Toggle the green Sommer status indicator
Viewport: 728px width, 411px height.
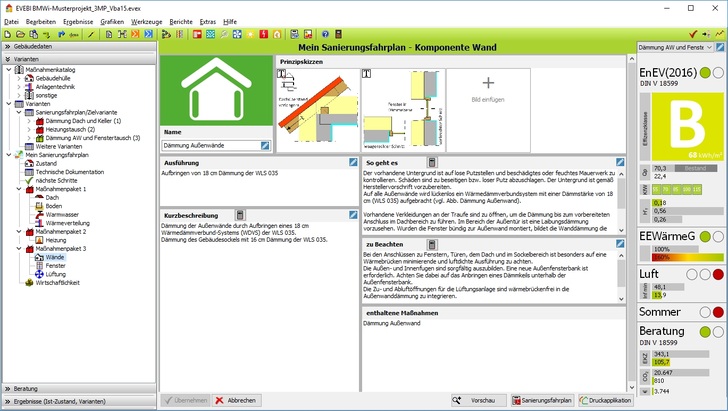(x=704, y=312)
